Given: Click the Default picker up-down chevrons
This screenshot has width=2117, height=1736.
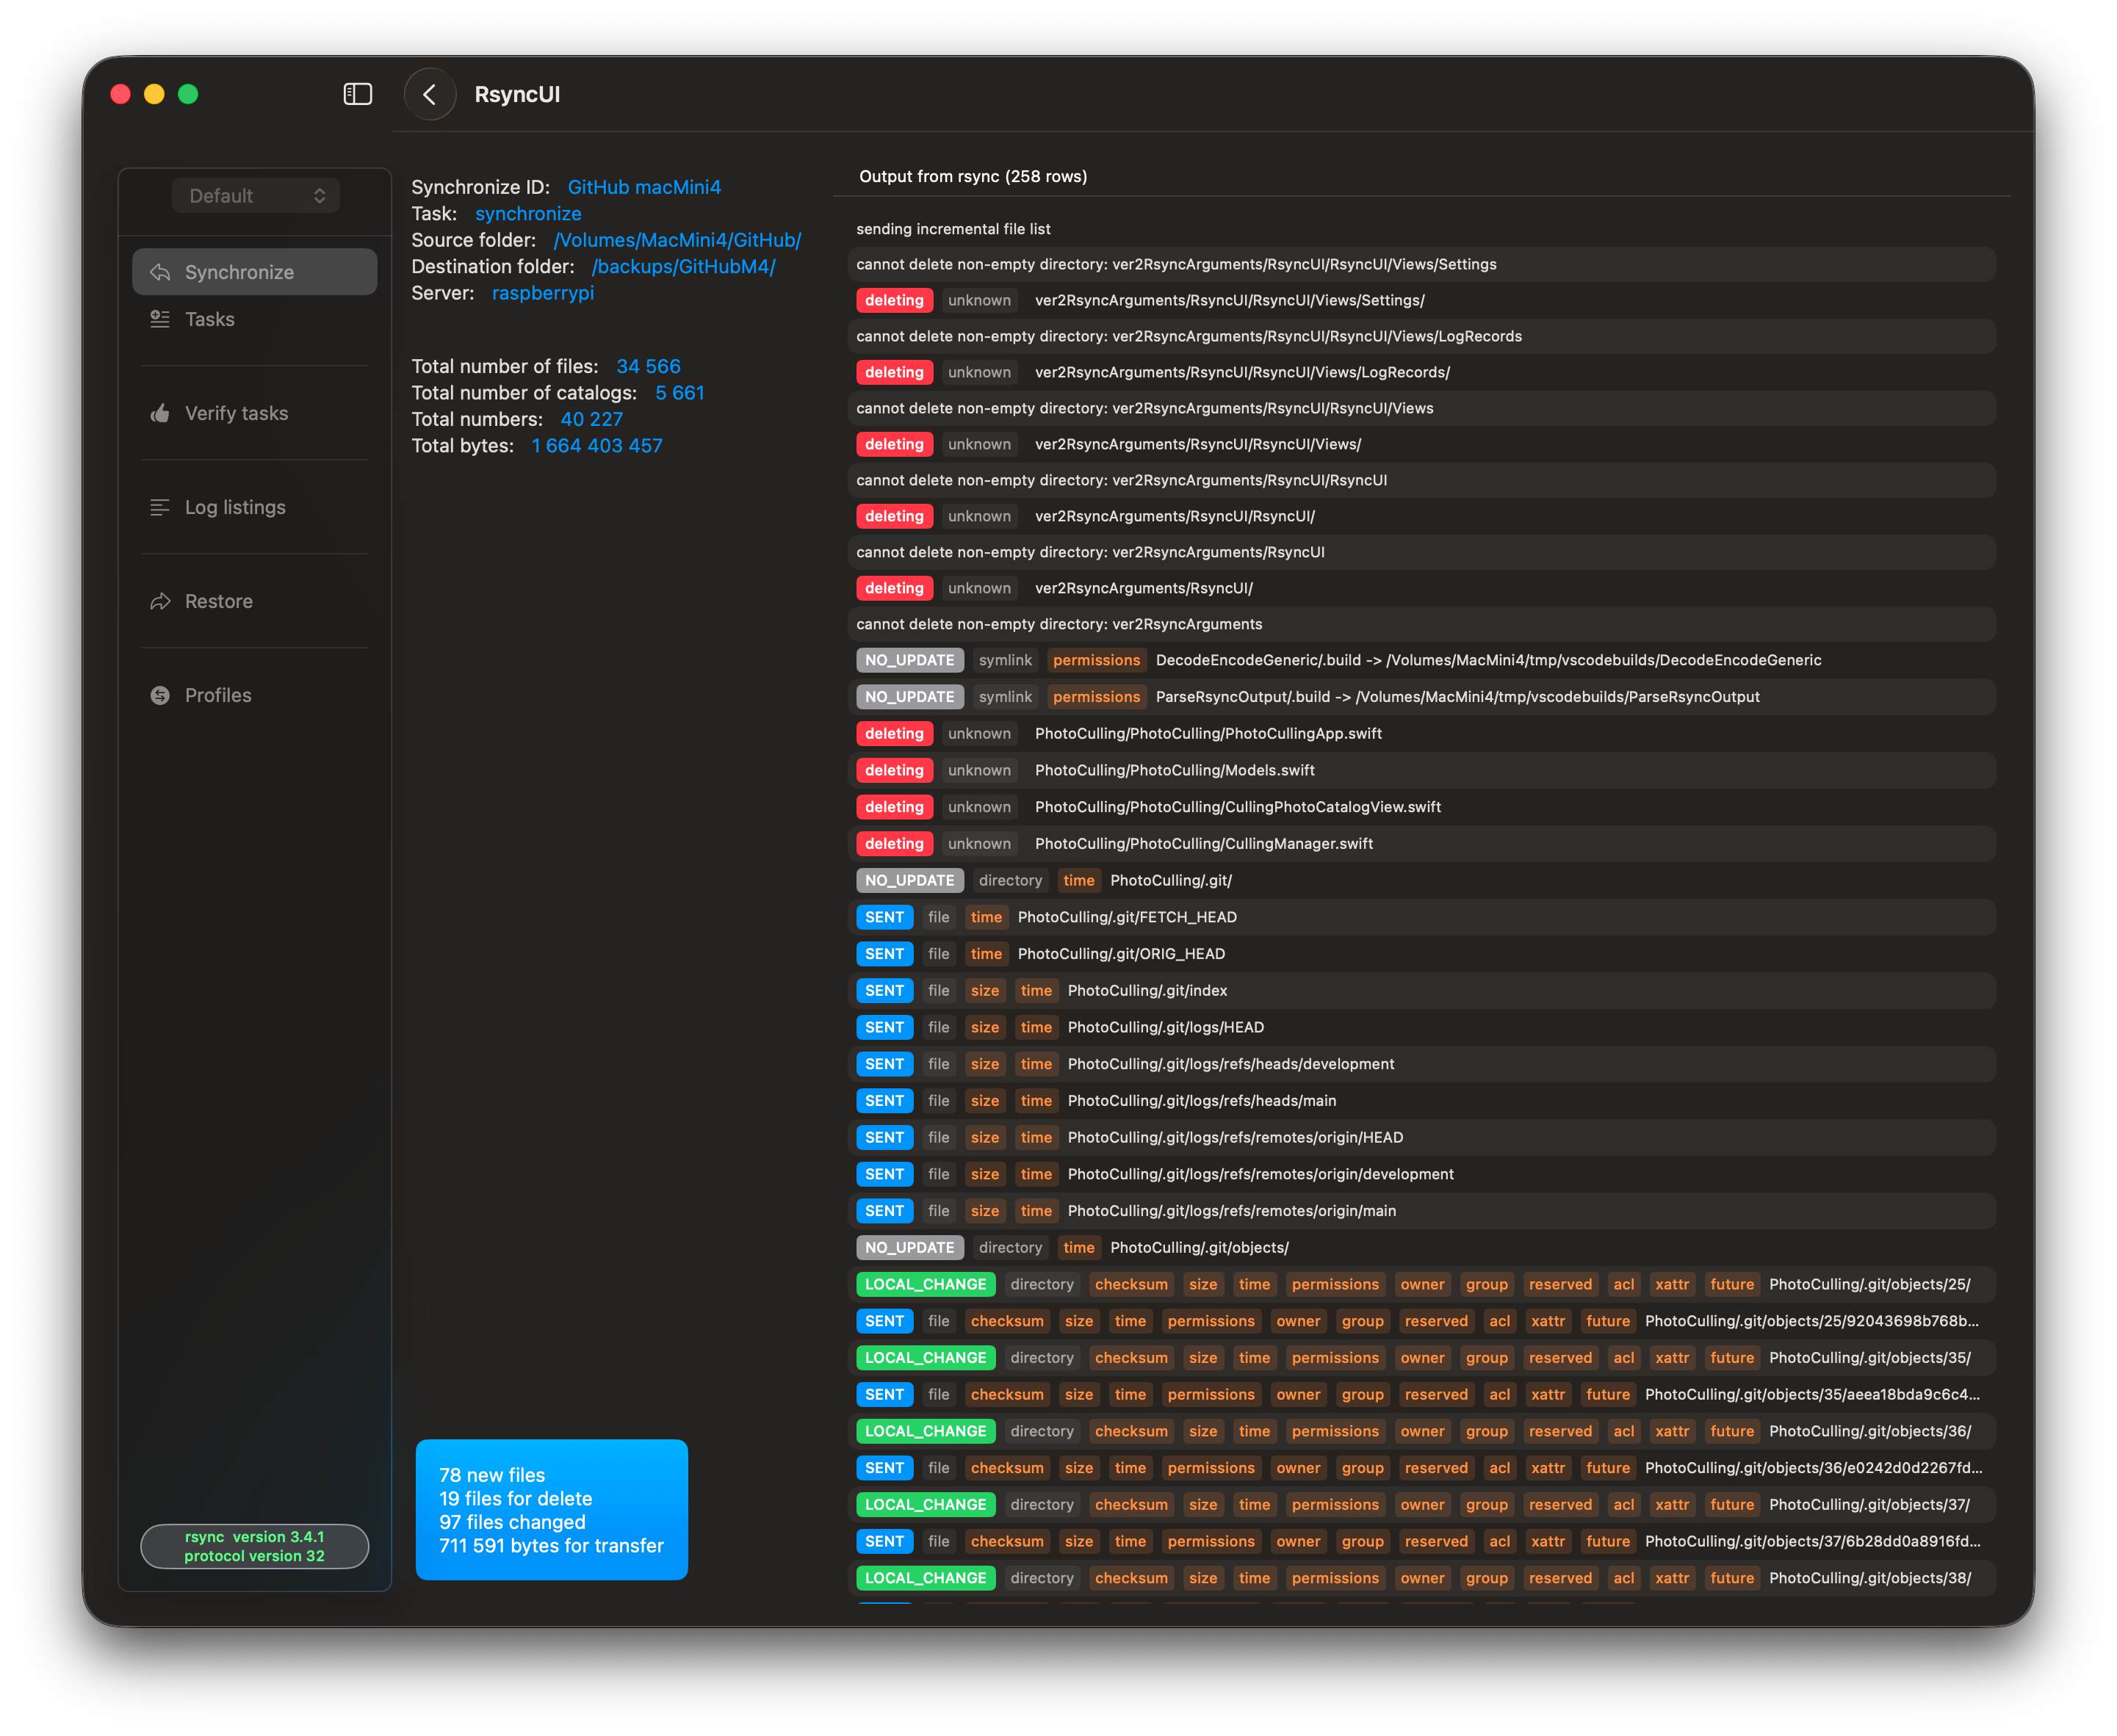Looking at the screenshot, I should (319, 196).
